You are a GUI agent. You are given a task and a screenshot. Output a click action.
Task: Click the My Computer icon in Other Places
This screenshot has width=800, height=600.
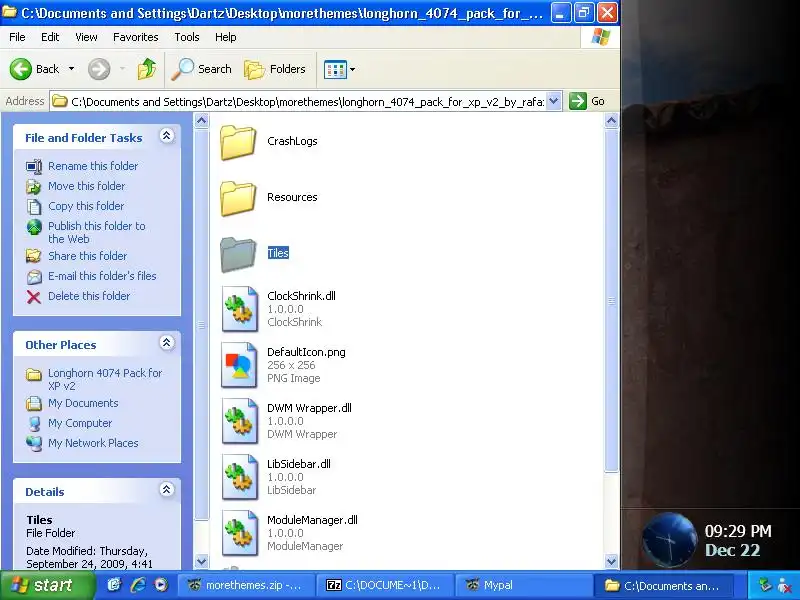[x=34, y=423]
